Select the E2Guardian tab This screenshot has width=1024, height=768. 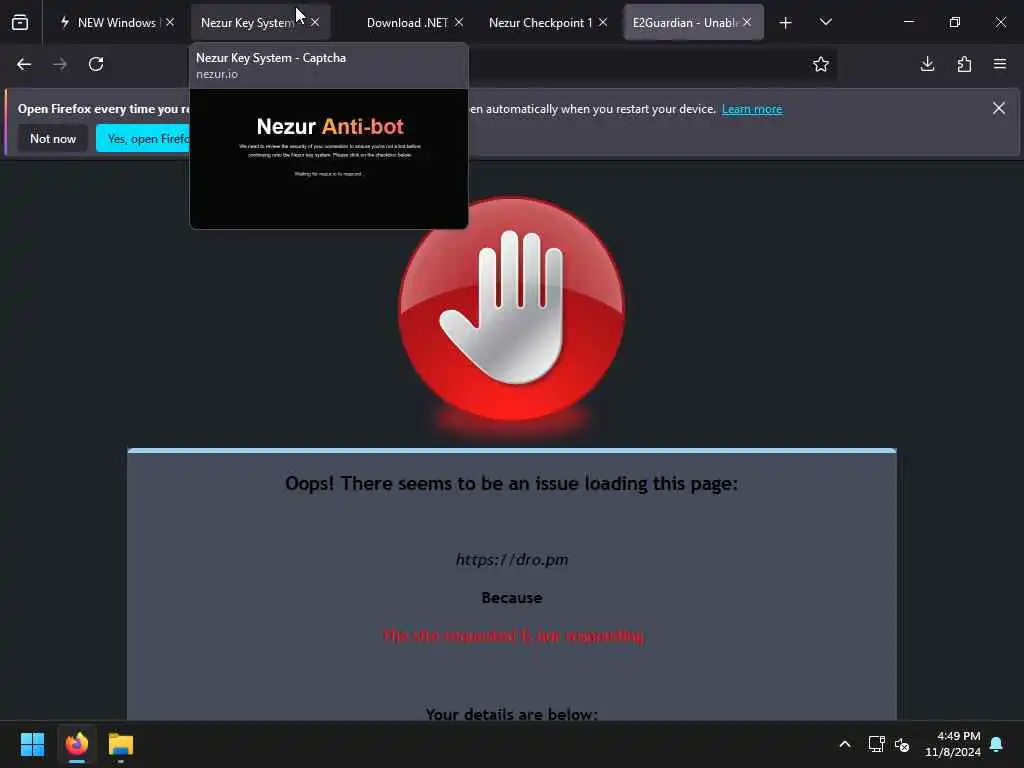pyautogui.click(x=694, y=22)
